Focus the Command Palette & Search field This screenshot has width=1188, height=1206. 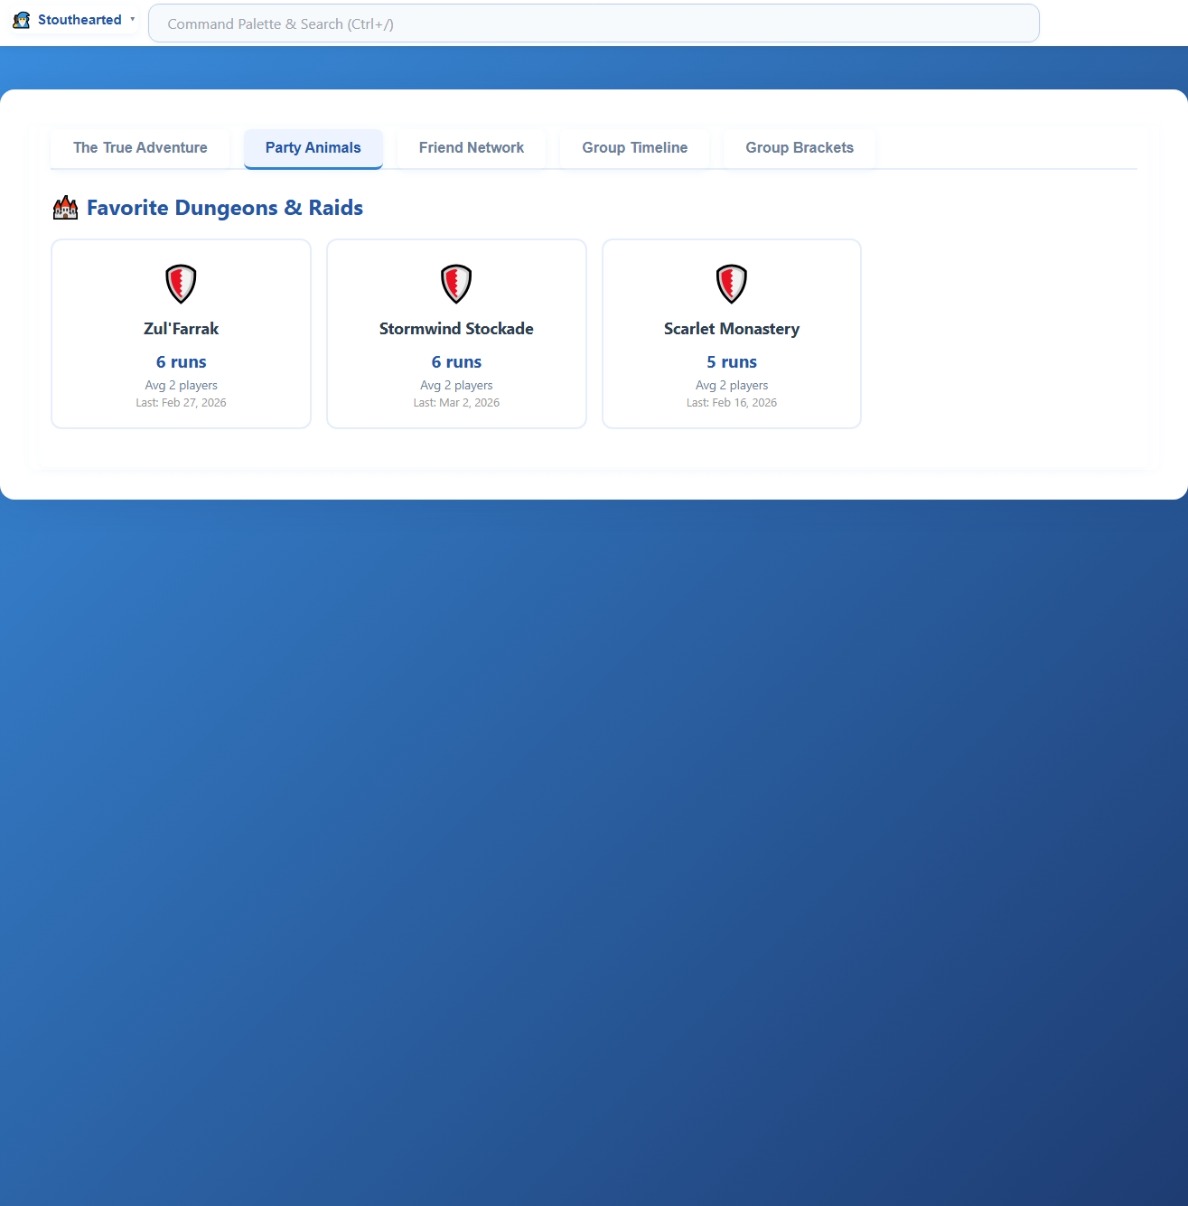pos(593,24)
